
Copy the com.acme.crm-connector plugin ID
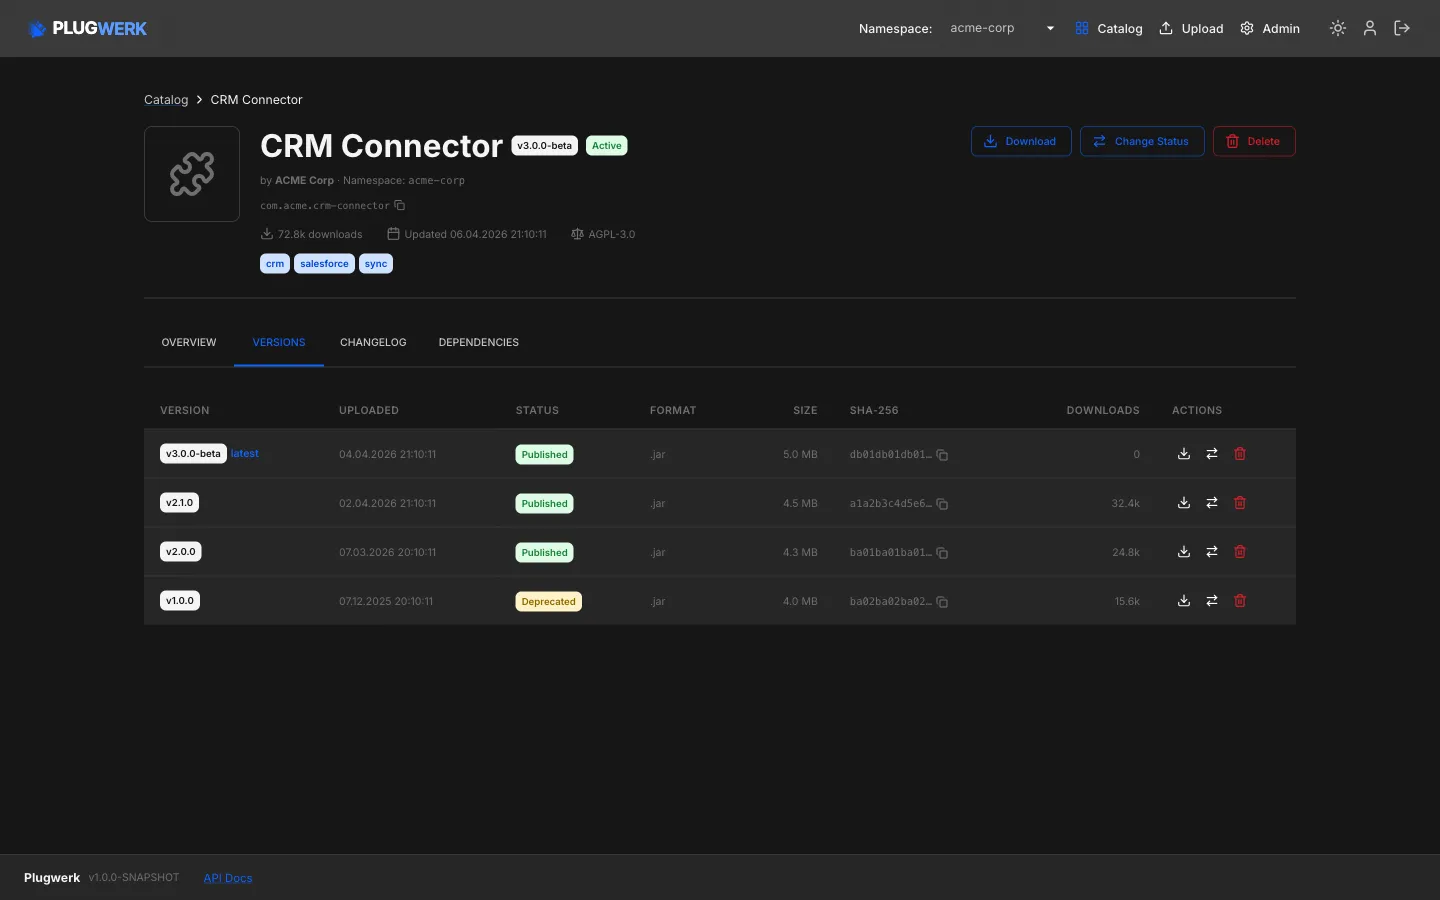coord(399,205)
